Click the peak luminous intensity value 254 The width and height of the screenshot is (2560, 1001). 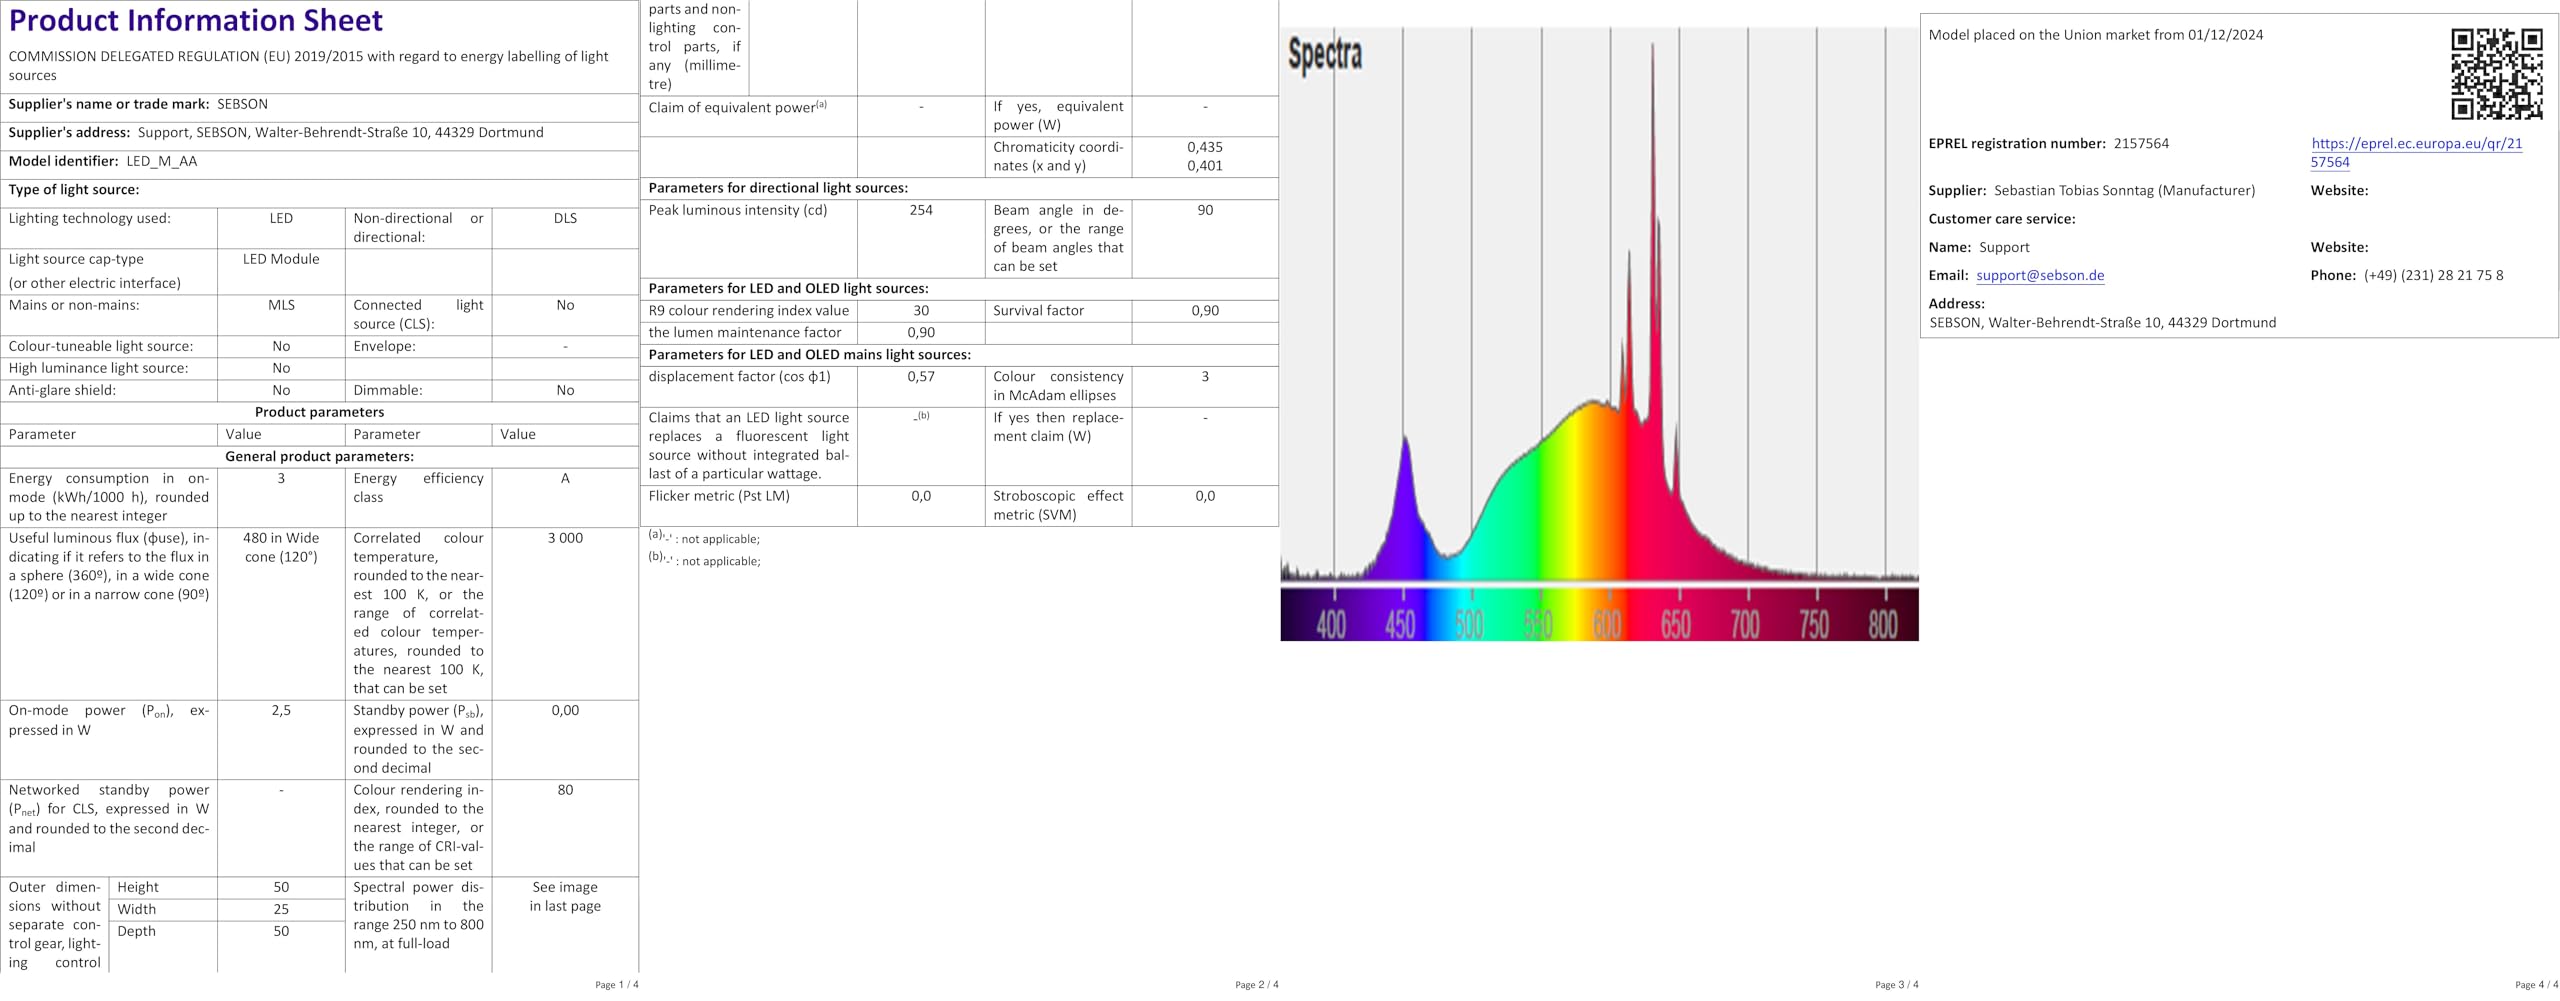[921, 211]
